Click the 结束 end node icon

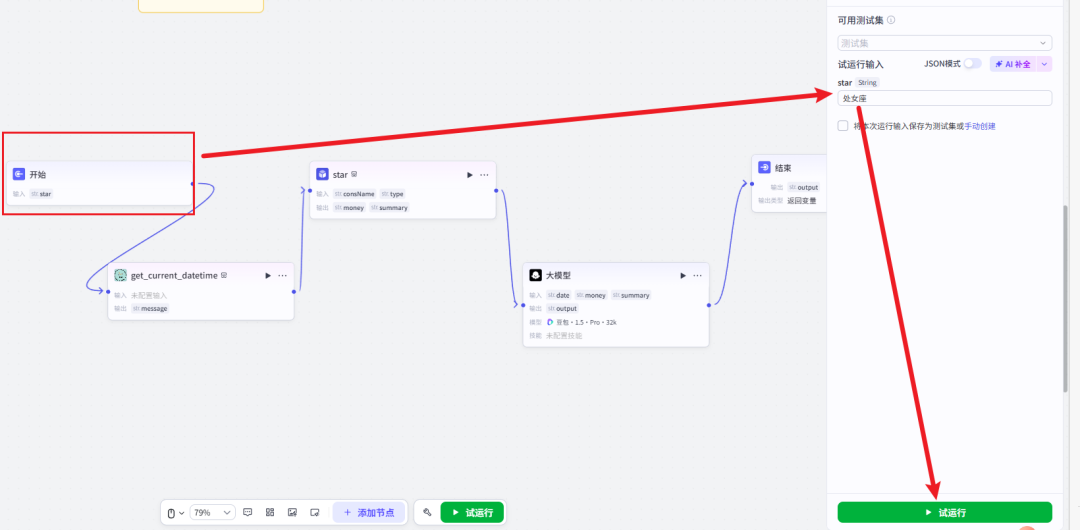point(764,167)
